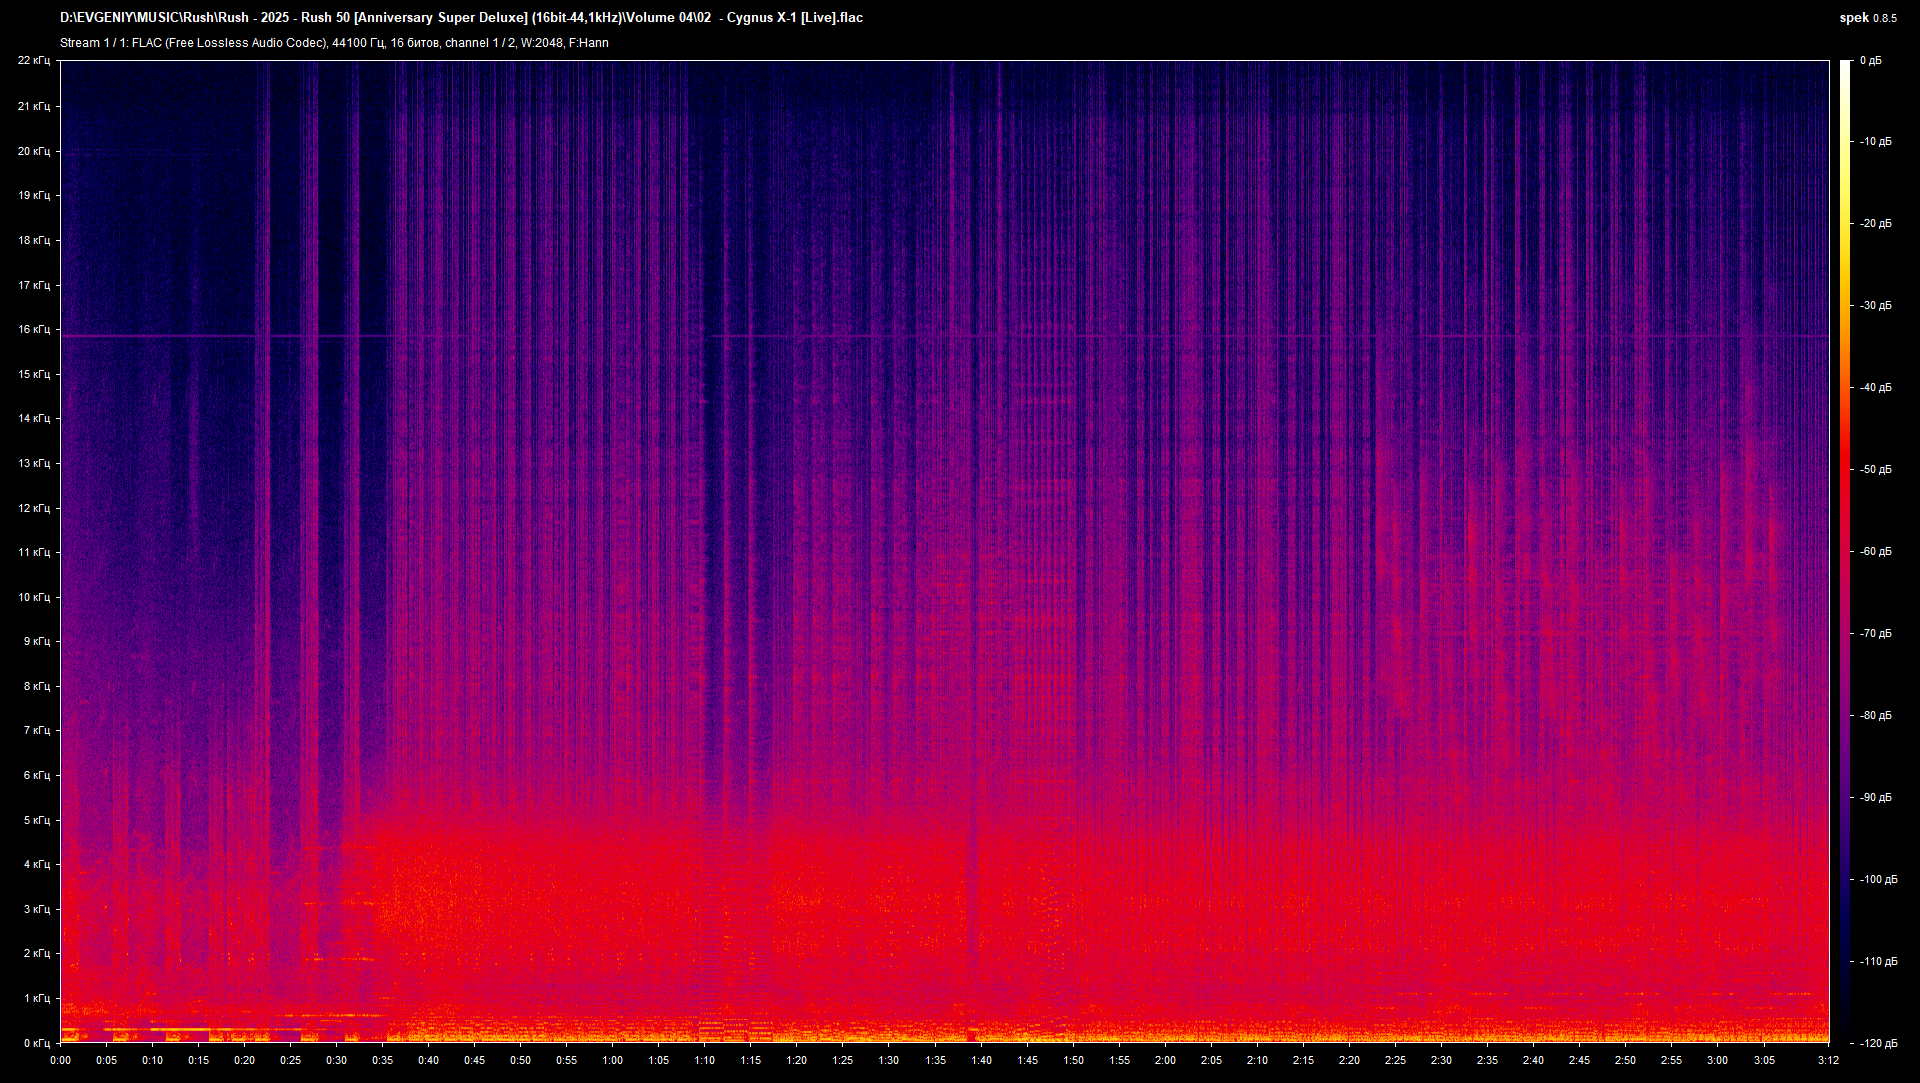Screen dimensions: 1920x1083
Task: Click the file path title text
Action: click(461, 18)
